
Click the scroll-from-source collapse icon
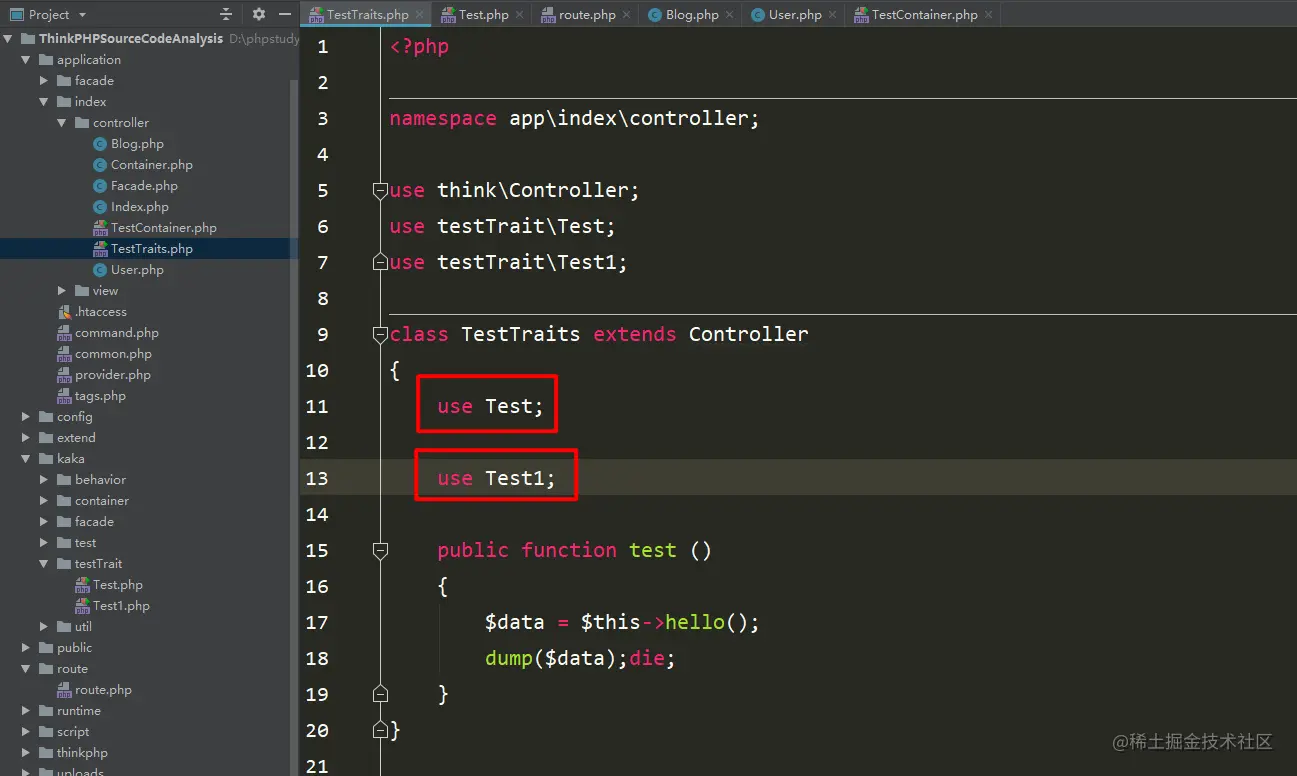click(x=226, y=14)
